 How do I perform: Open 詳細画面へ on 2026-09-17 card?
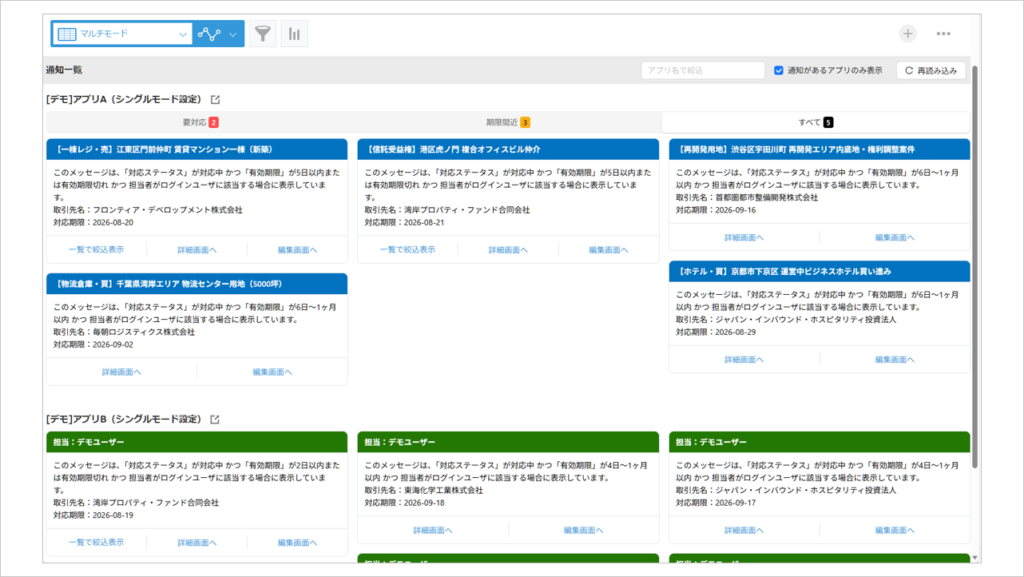point(744,530)
